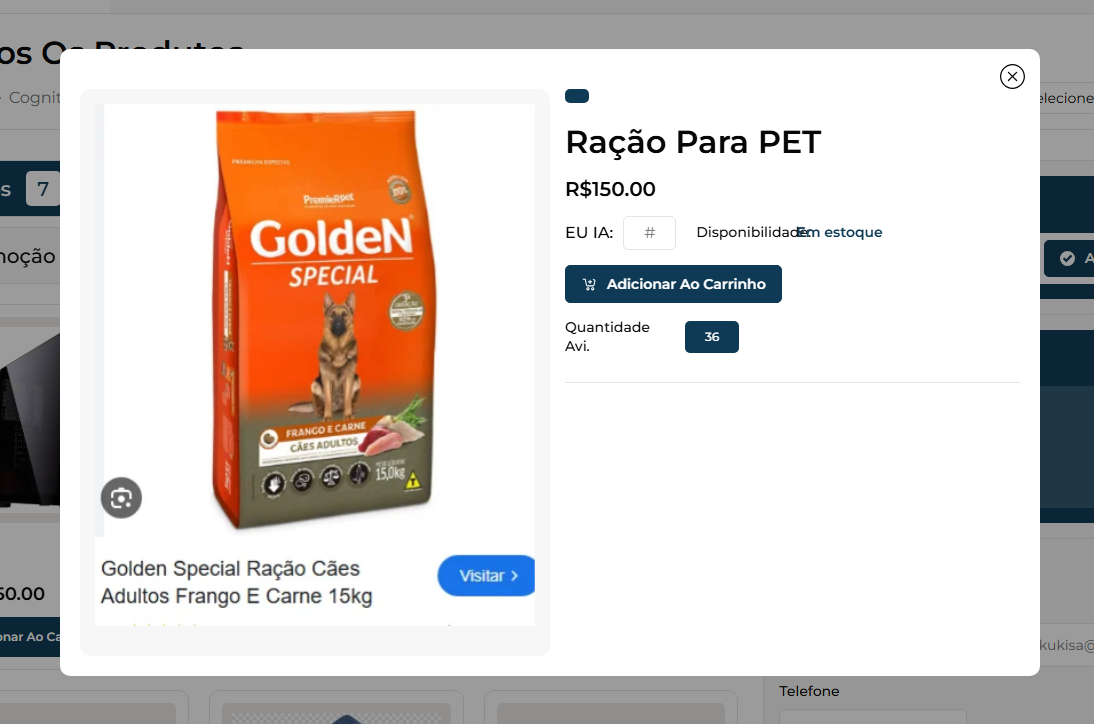This screenshot has width=1094, height=724.
Task: Click the small dark blue category badge
Action: pyautogui.click(x=577, y=96)
